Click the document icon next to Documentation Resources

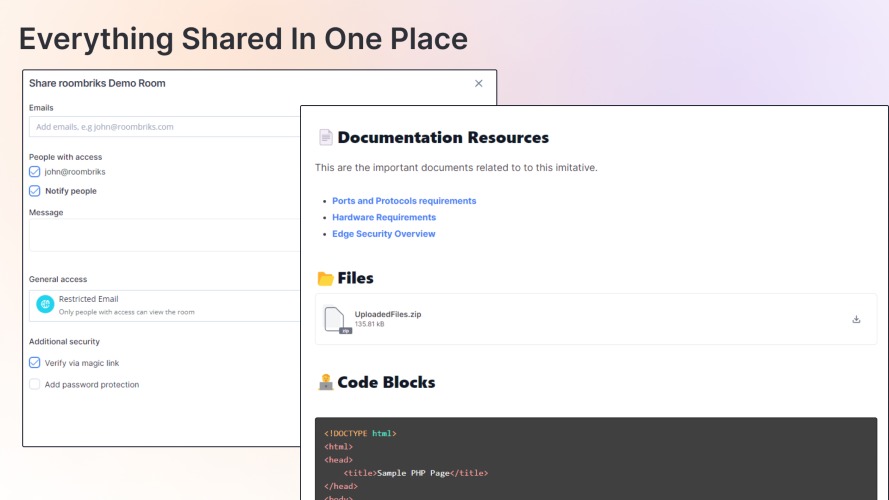[325, 137]
